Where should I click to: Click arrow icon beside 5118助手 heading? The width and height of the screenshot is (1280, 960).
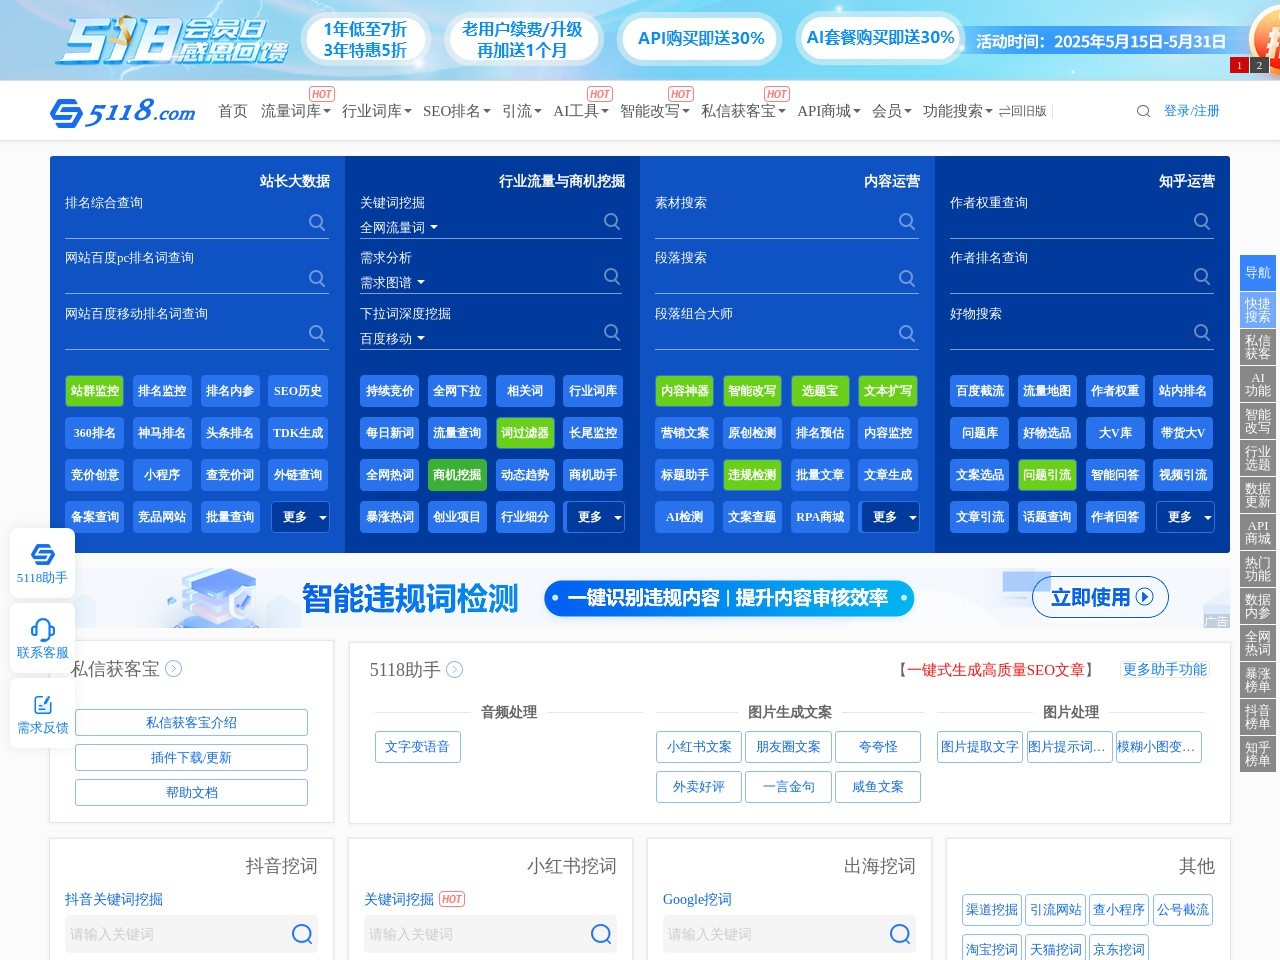(454, 670)
